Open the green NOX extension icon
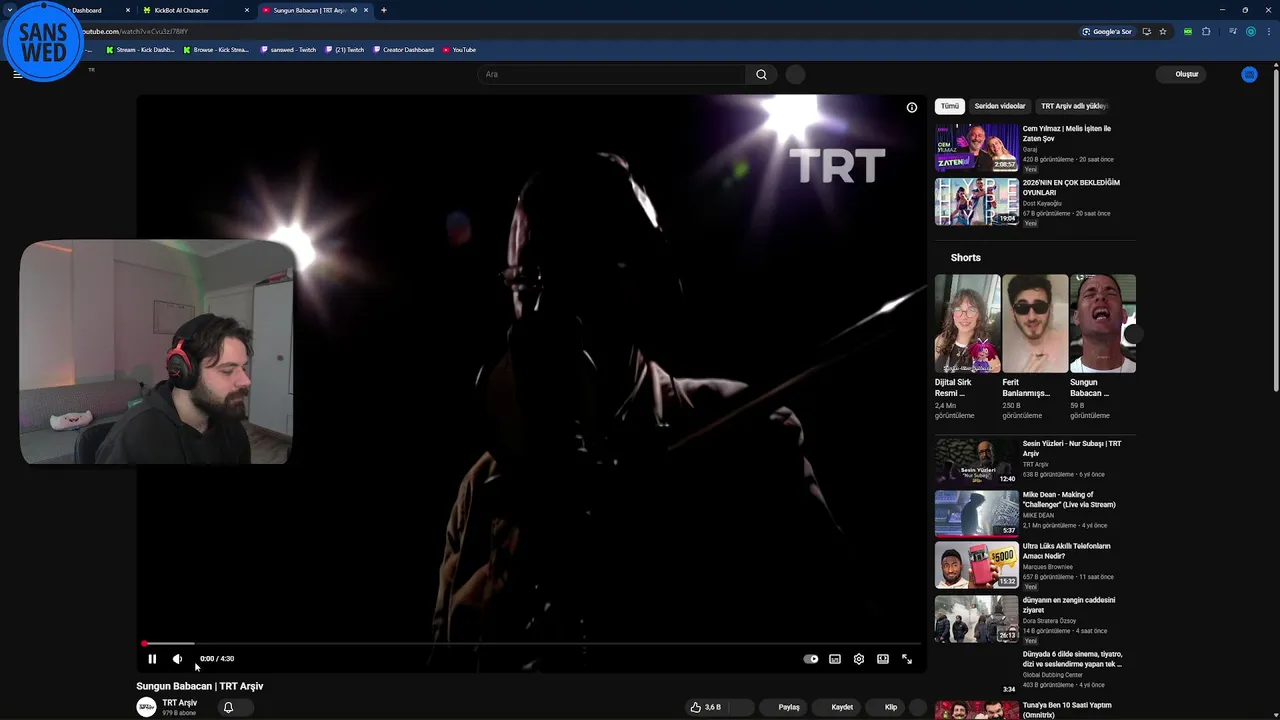Viewport: 1280px width, 720px height. [x=1188, y=31]
